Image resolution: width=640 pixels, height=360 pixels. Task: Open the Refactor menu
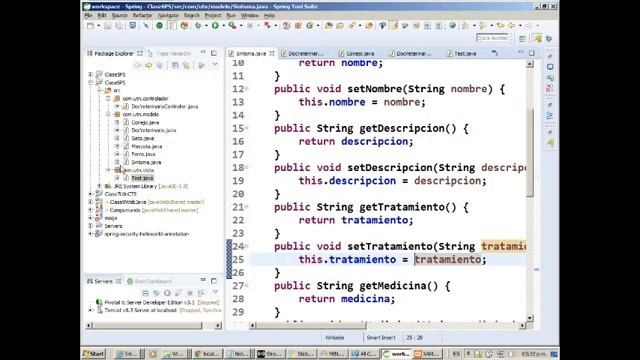pyautogui.click(x=142, y=16)
